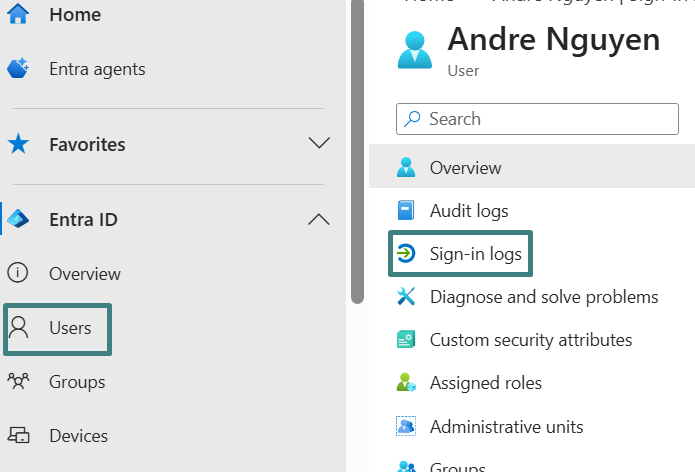This screenshot has width=695, height=472.
Task: Expand the Favorites section chevron
Action: [319, 143]
